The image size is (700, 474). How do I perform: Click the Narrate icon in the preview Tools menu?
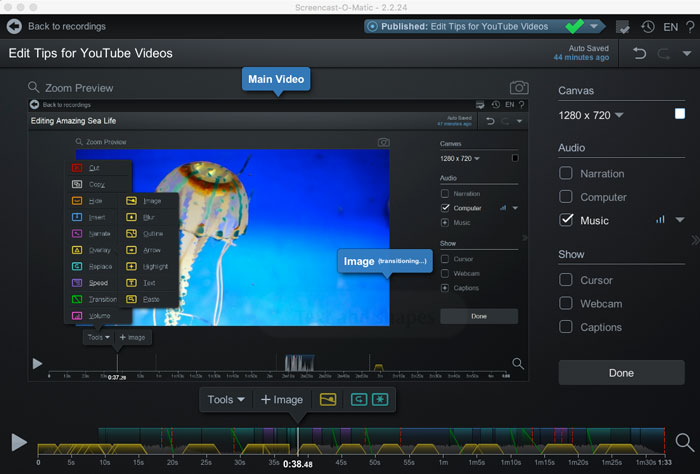point(77,233)
